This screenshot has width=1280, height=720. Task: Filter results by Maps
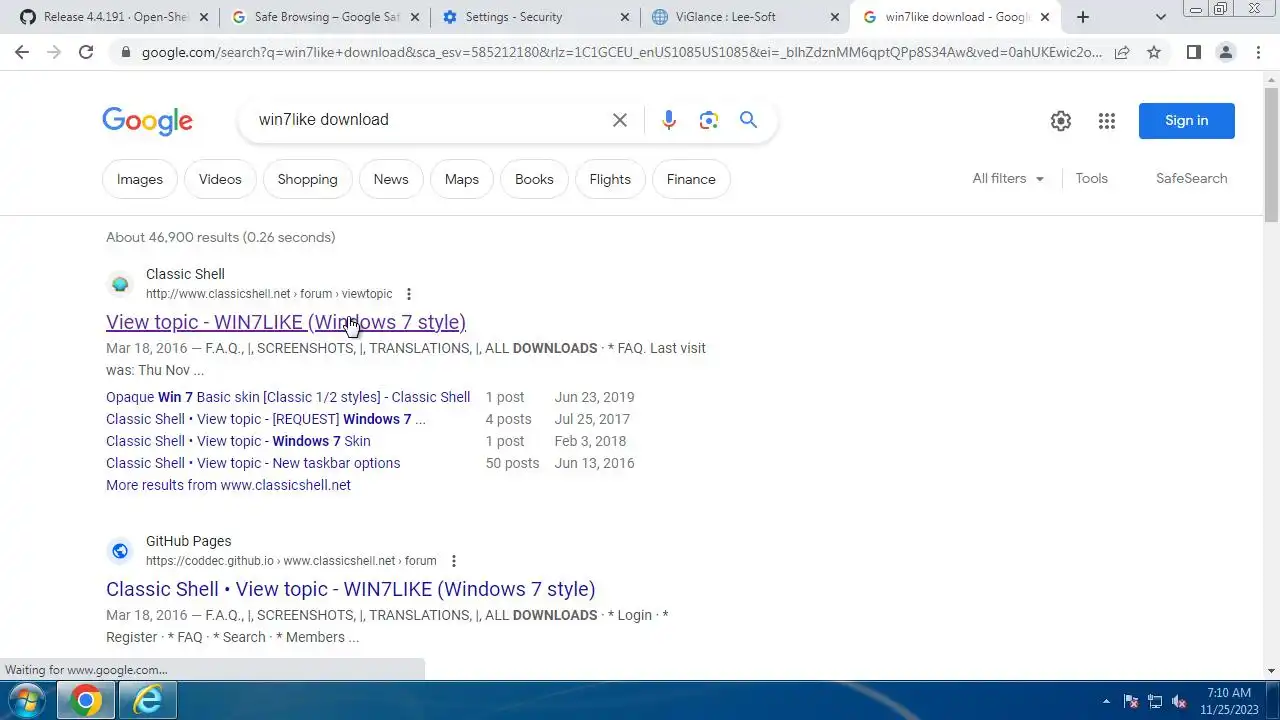coord(462,179)
